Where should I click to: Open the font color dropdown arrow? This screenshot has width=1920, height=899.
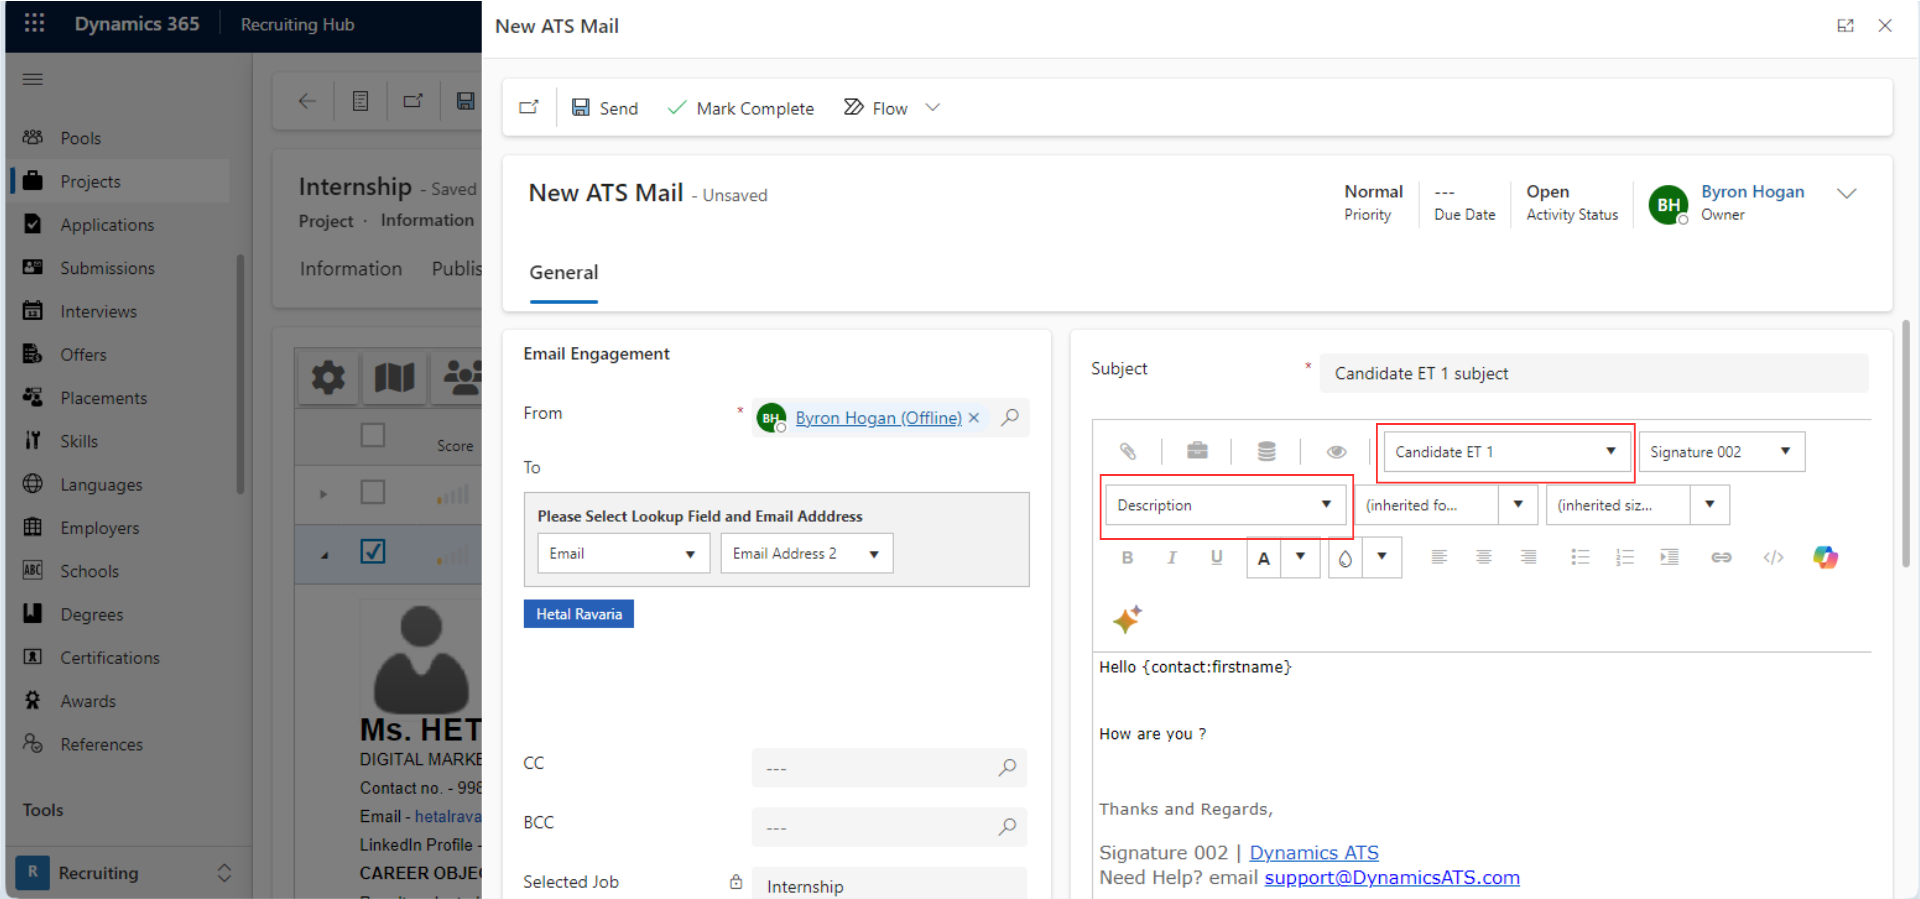[x=1300, y=557]
